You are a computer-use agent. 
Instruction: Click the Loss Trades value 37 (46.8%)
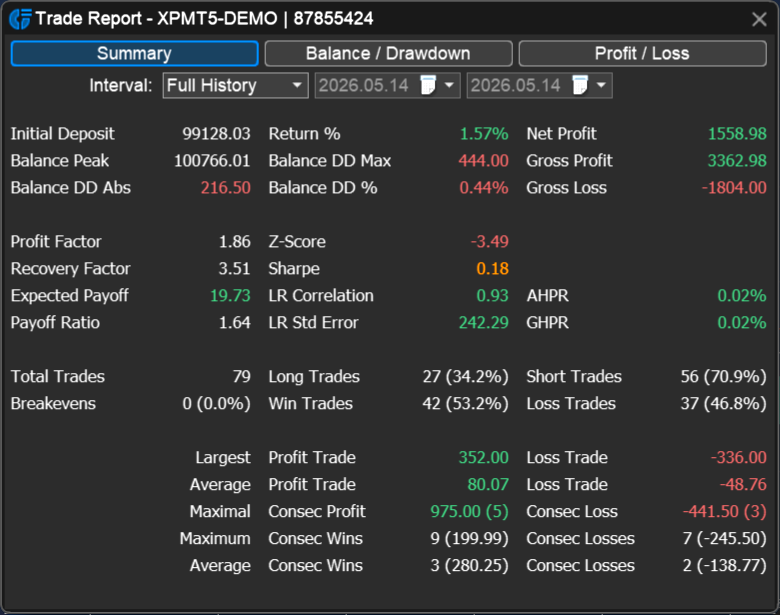724,404
